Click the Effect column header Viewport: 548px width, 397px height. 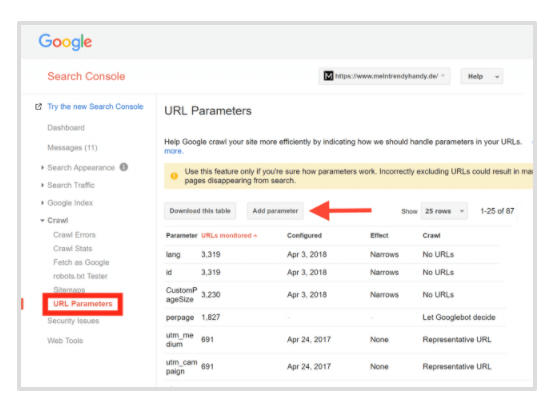click(379, 236)
